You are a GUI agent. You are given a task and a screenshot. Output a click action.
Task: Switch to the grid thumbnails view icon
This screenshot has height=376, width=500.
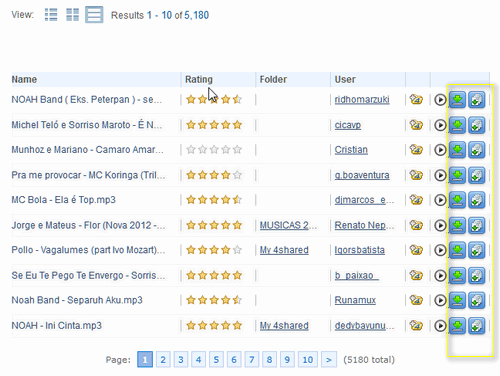tap(73, 15)
